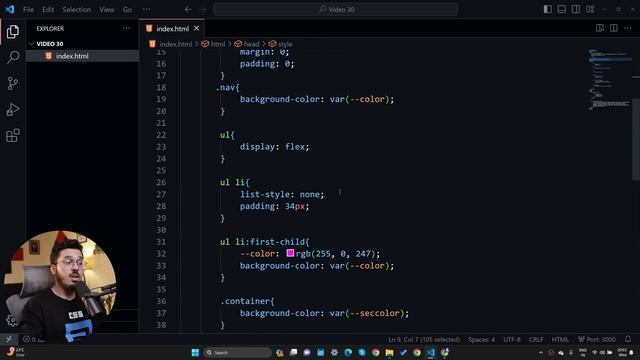Show hidden system tray icons

(x=541, y=352)
